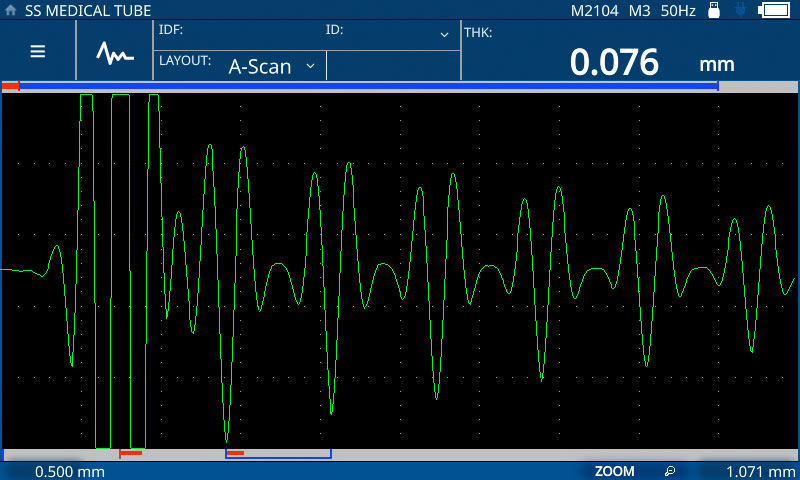Tap the THK 0.076 thickness reading
This screenshot has height=480, width=800.
click(x=614, y=62)
